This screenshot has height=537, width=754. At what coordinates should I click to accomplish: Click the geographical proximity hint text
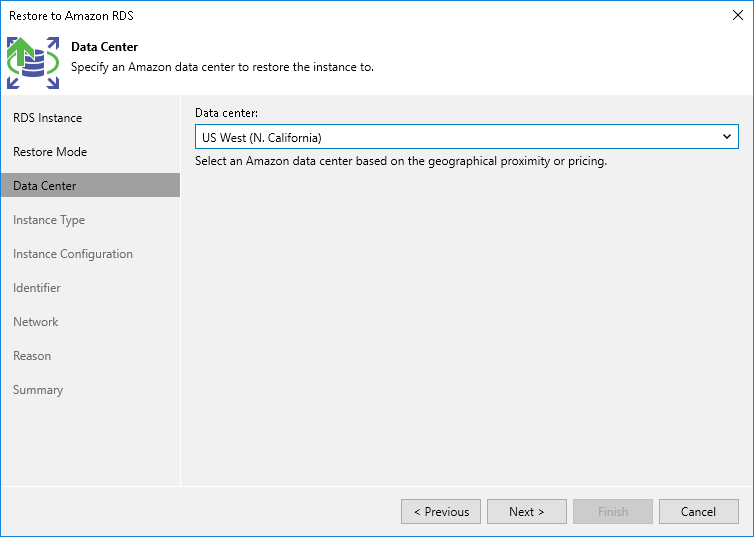point(401,161)
